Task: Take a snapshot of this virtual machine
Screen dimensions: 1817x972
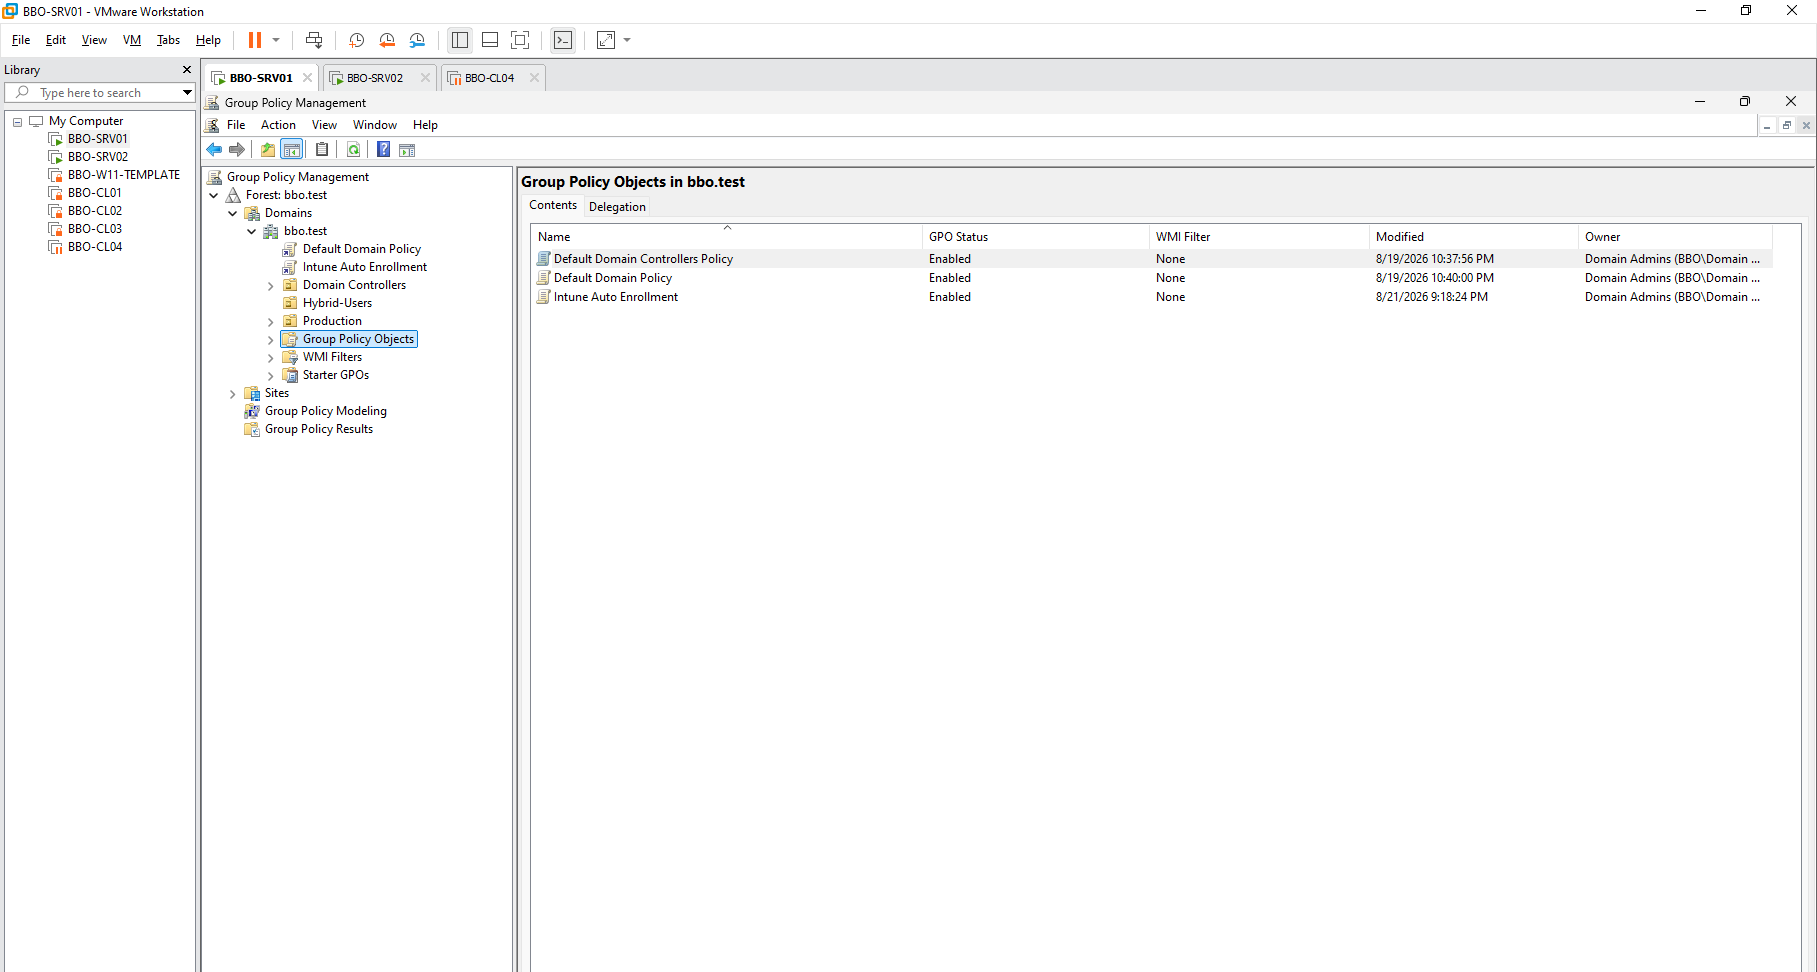Action: 356,40
